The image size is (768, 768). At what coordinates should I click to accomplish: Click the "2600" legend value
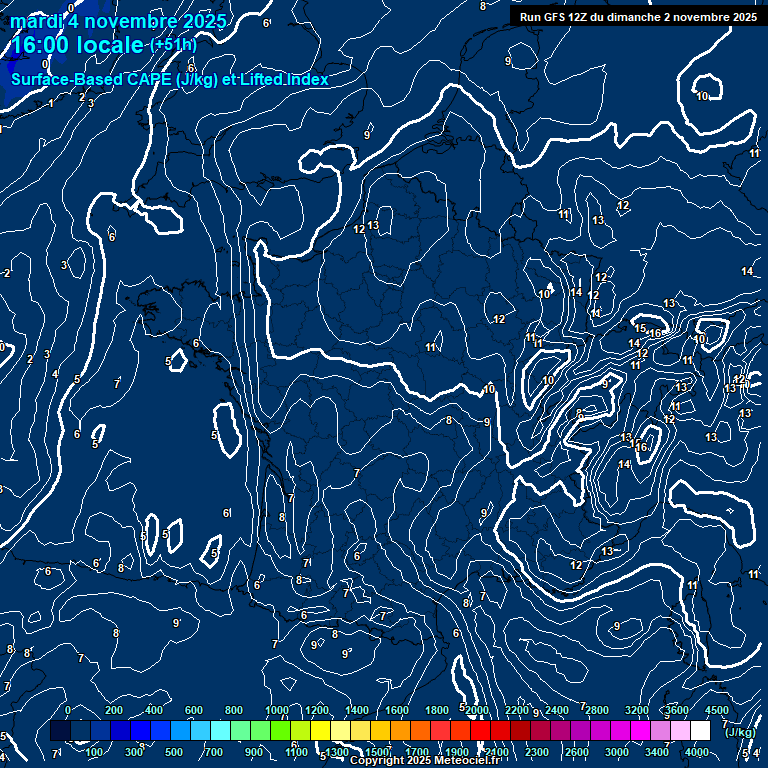tap(577, 752)
